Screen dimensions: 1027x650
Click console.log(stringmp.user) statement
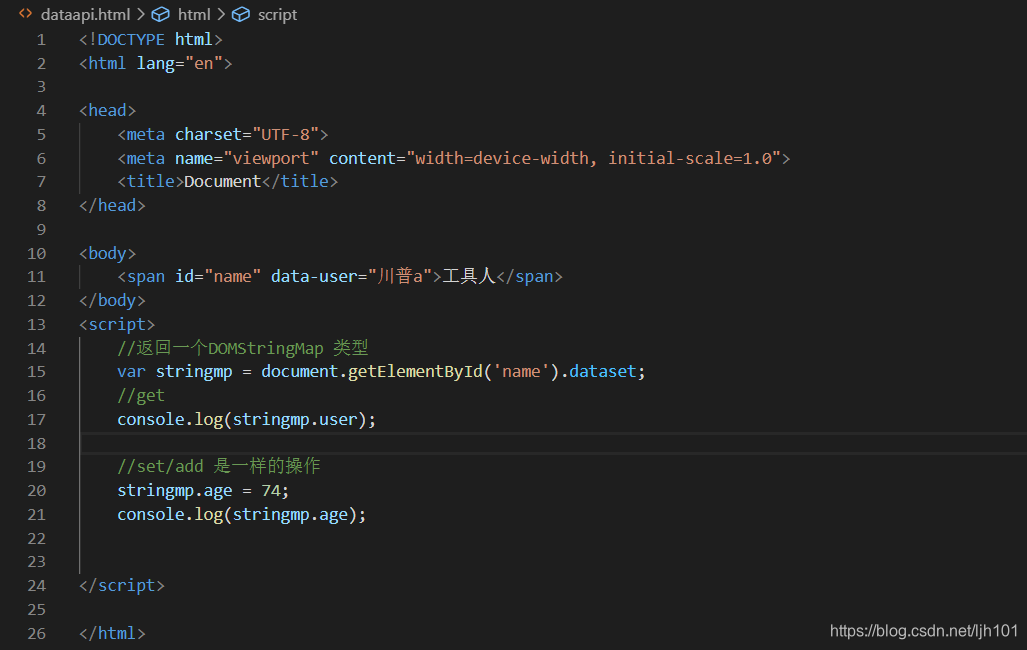click(x=247, y=419)
